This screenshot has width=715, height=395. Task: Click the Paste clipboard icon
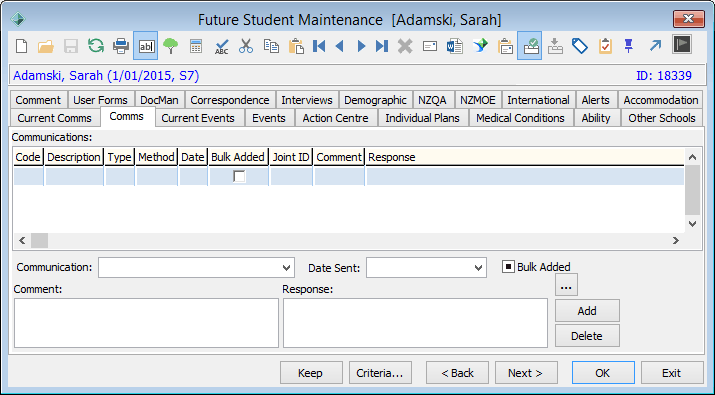[x=296, y=46]
